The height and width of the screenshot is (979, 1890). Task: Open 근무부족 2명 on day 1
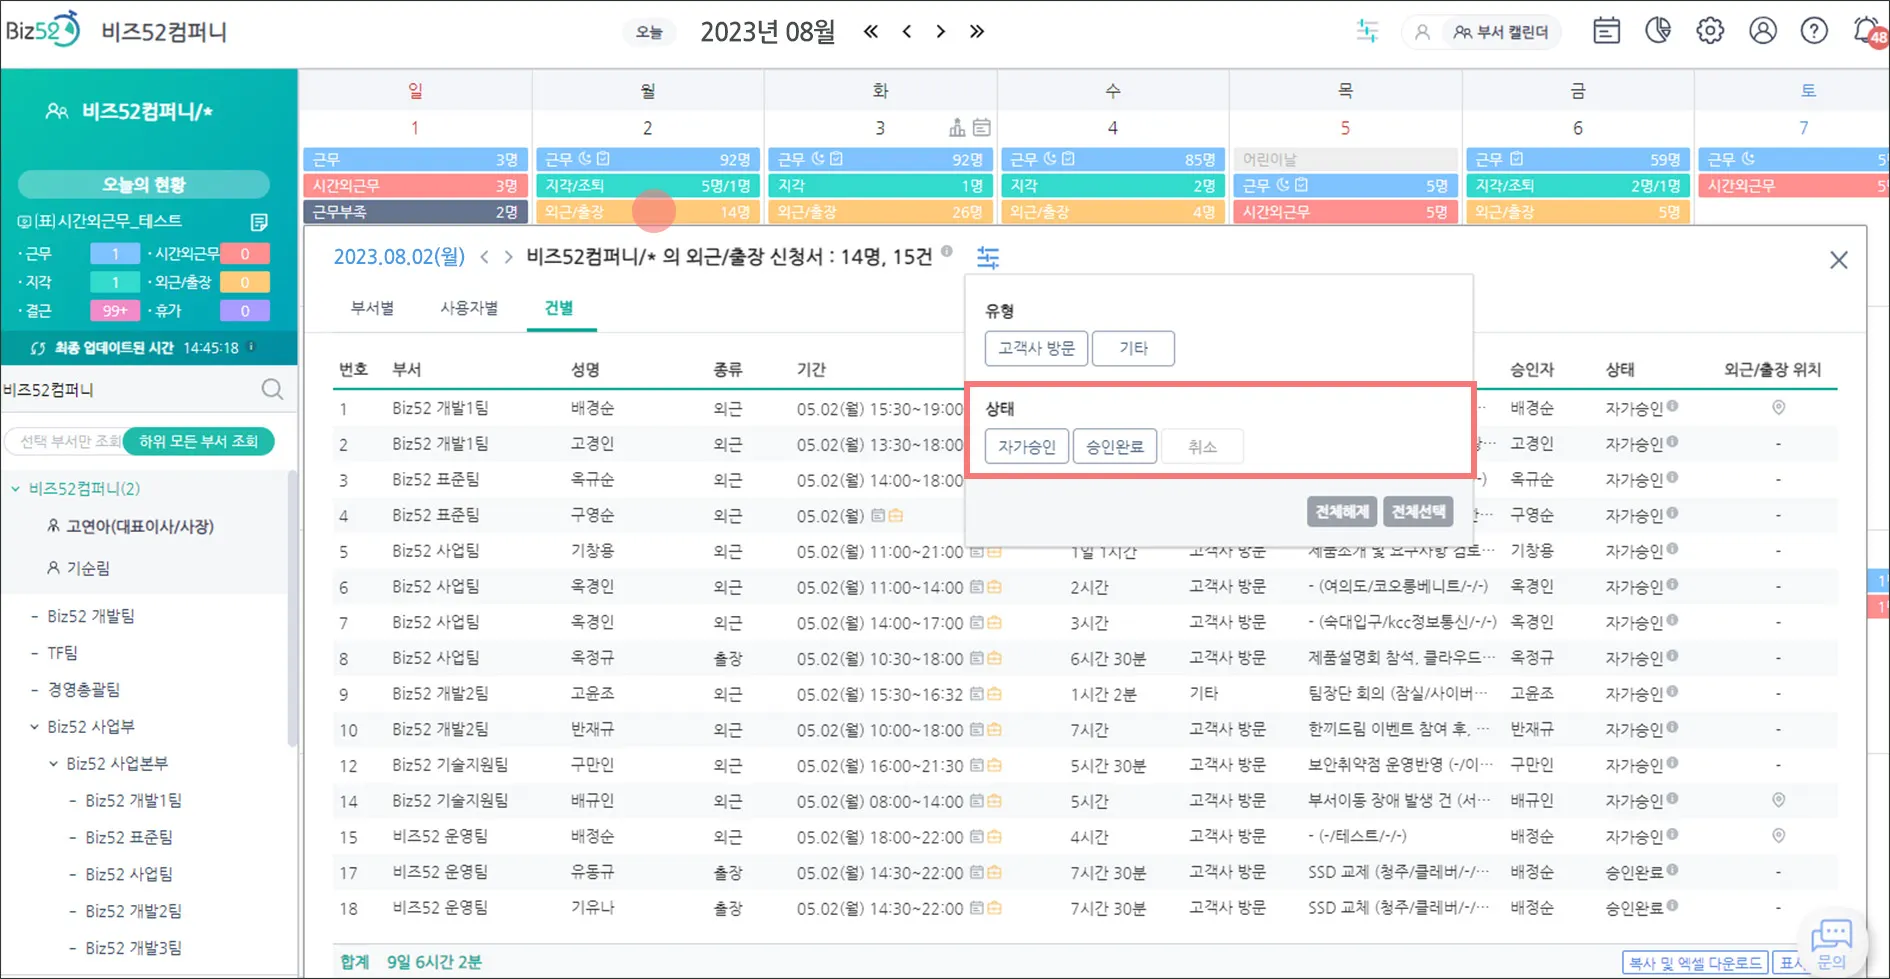pos(415,212)
